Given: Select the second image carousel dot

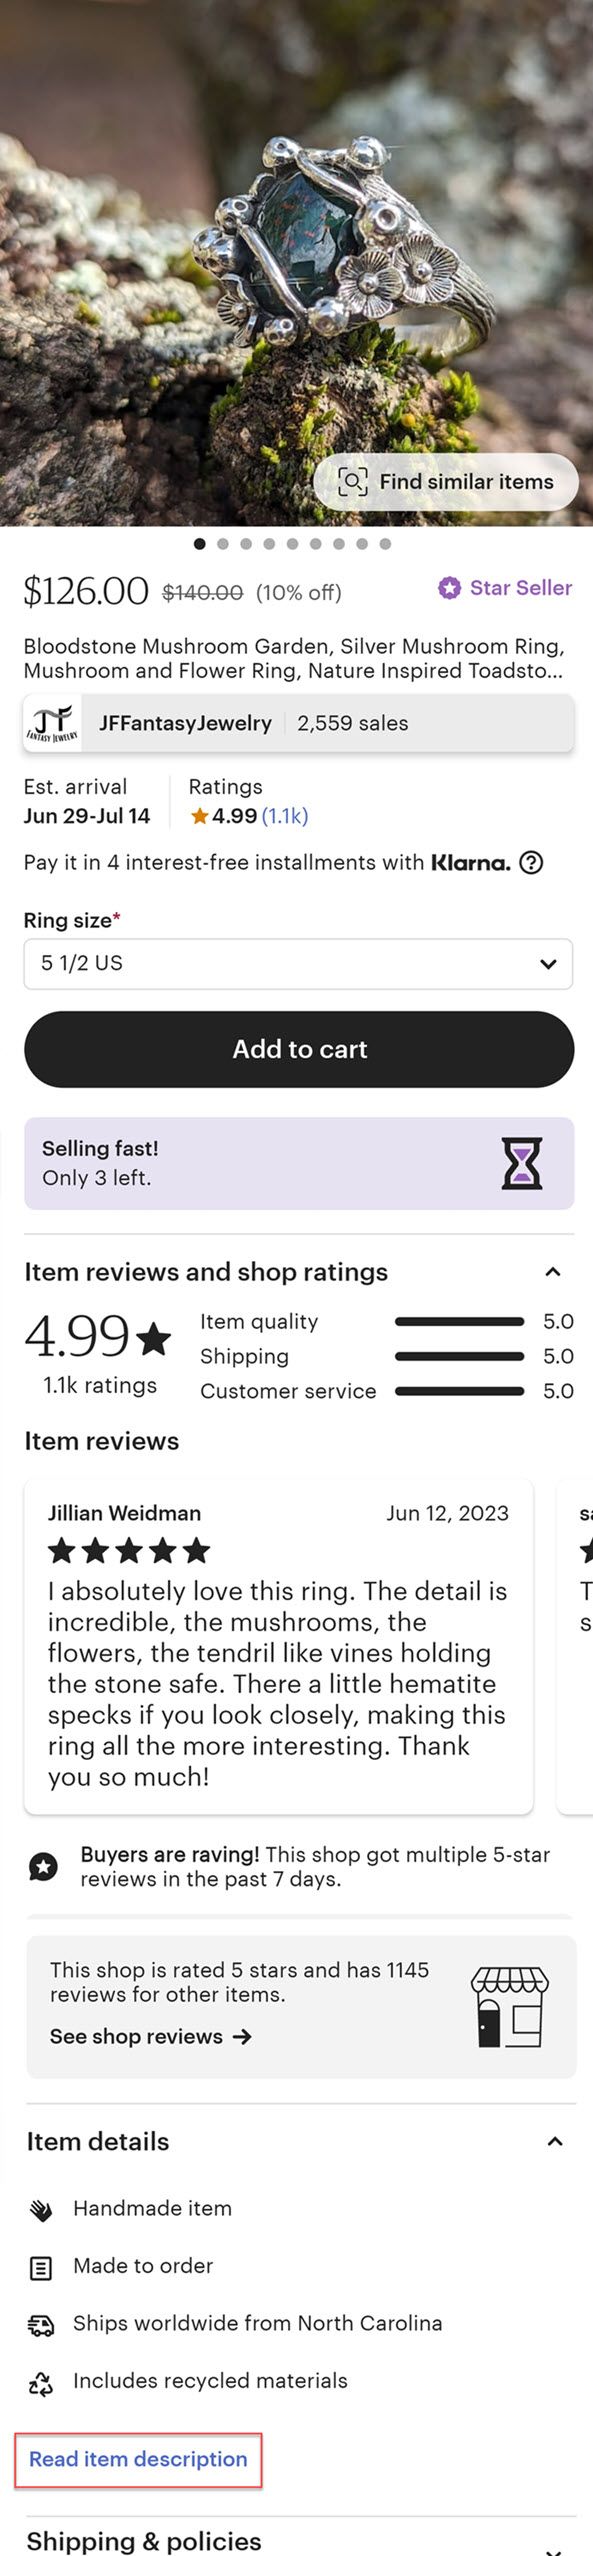Looking at the screenshot, I should 223,544.
